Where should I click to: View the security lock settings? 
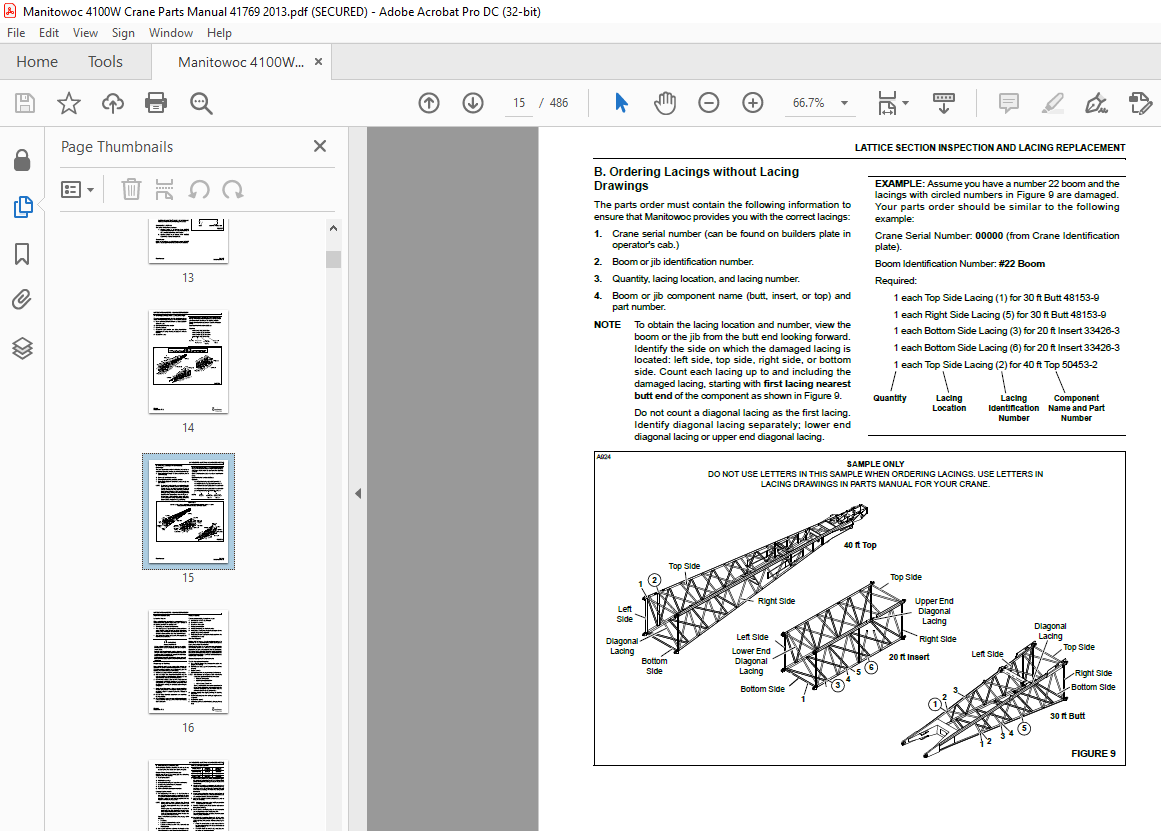pos(22,159)
